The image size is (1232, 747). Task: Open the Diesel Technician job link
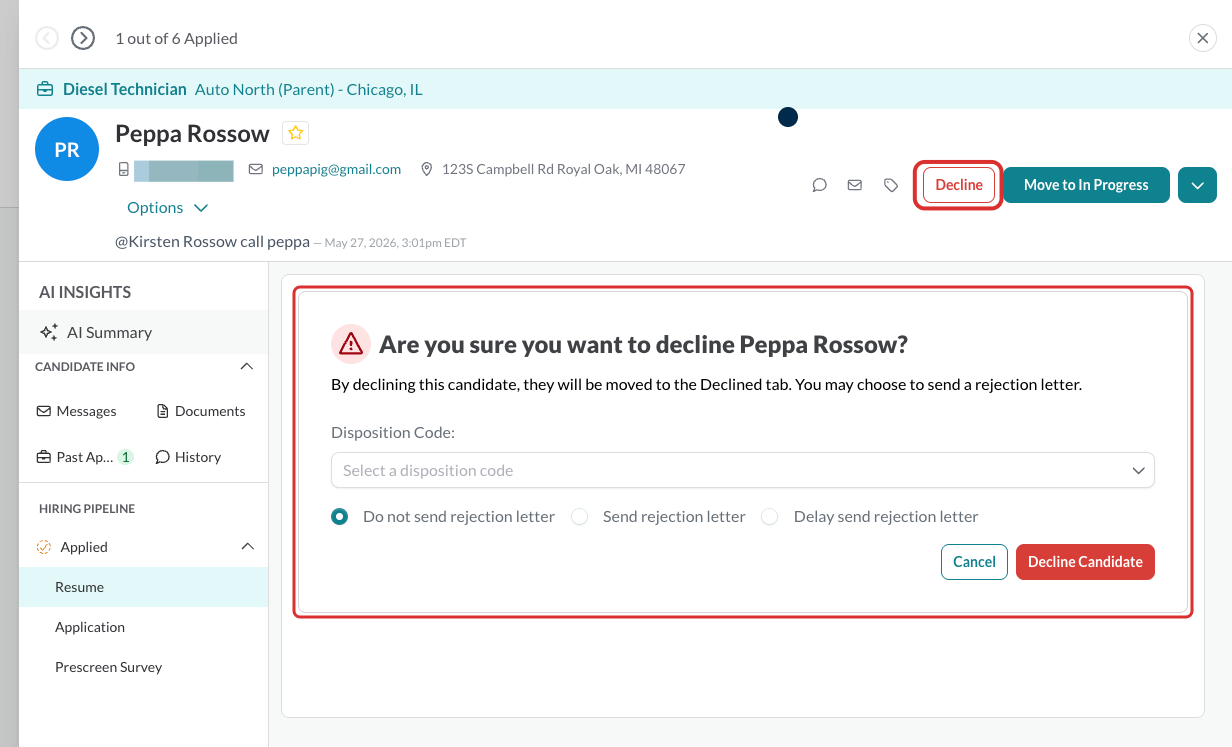tap(125, 90)
